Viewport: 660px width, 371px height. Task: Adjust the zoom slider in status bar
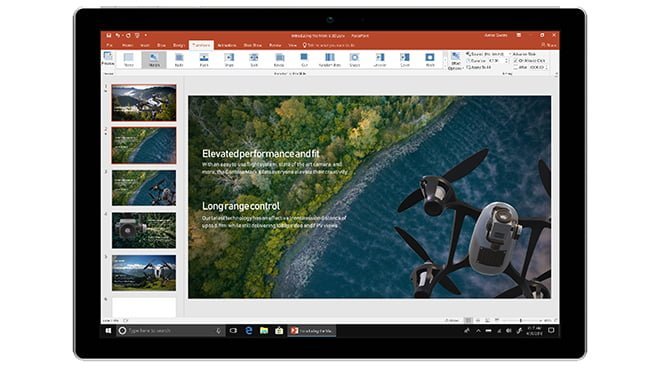(521, 320)
